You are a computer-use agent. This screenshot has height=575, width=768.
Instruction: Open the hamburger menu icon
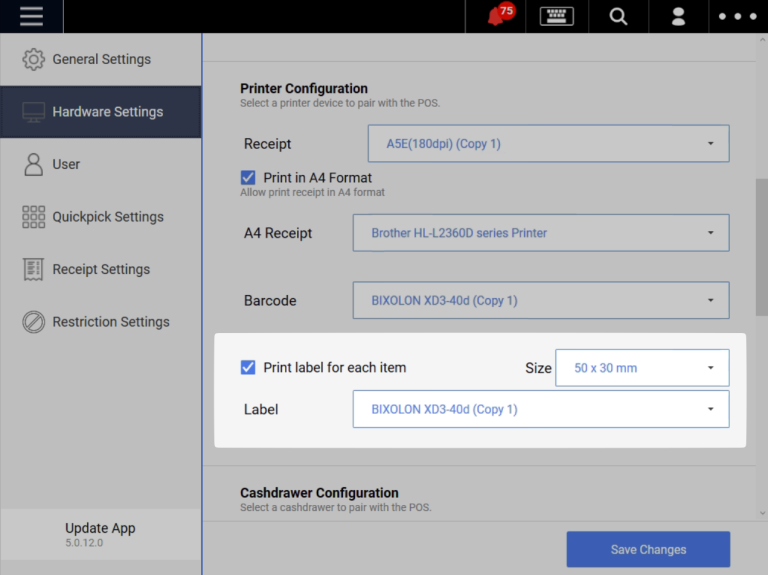click(31, 17)
